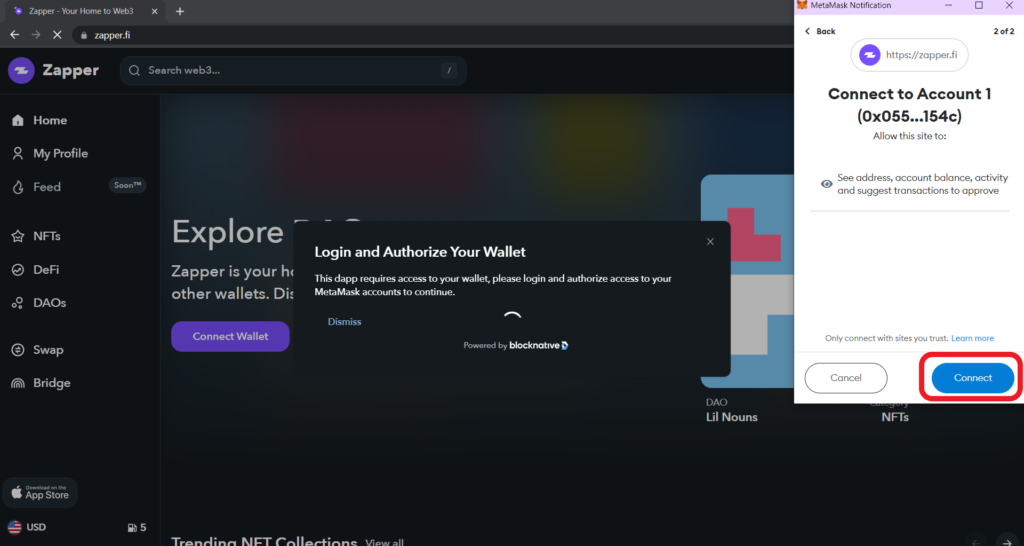Click Download on the App Store badge
This screenshot has height=546, width=1024.
pos(40,492)
